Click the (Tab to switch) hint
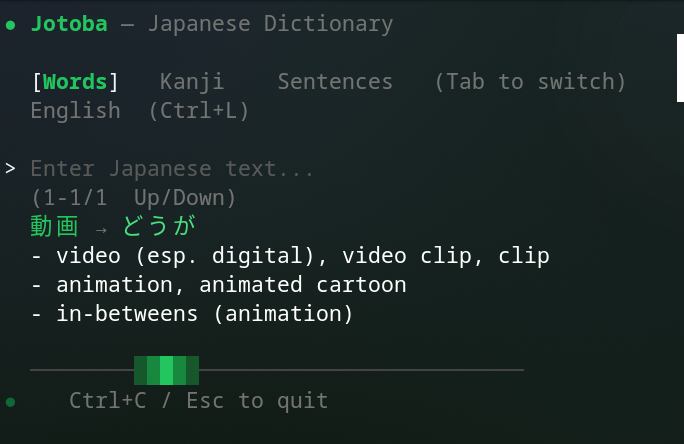 [530, 82]
